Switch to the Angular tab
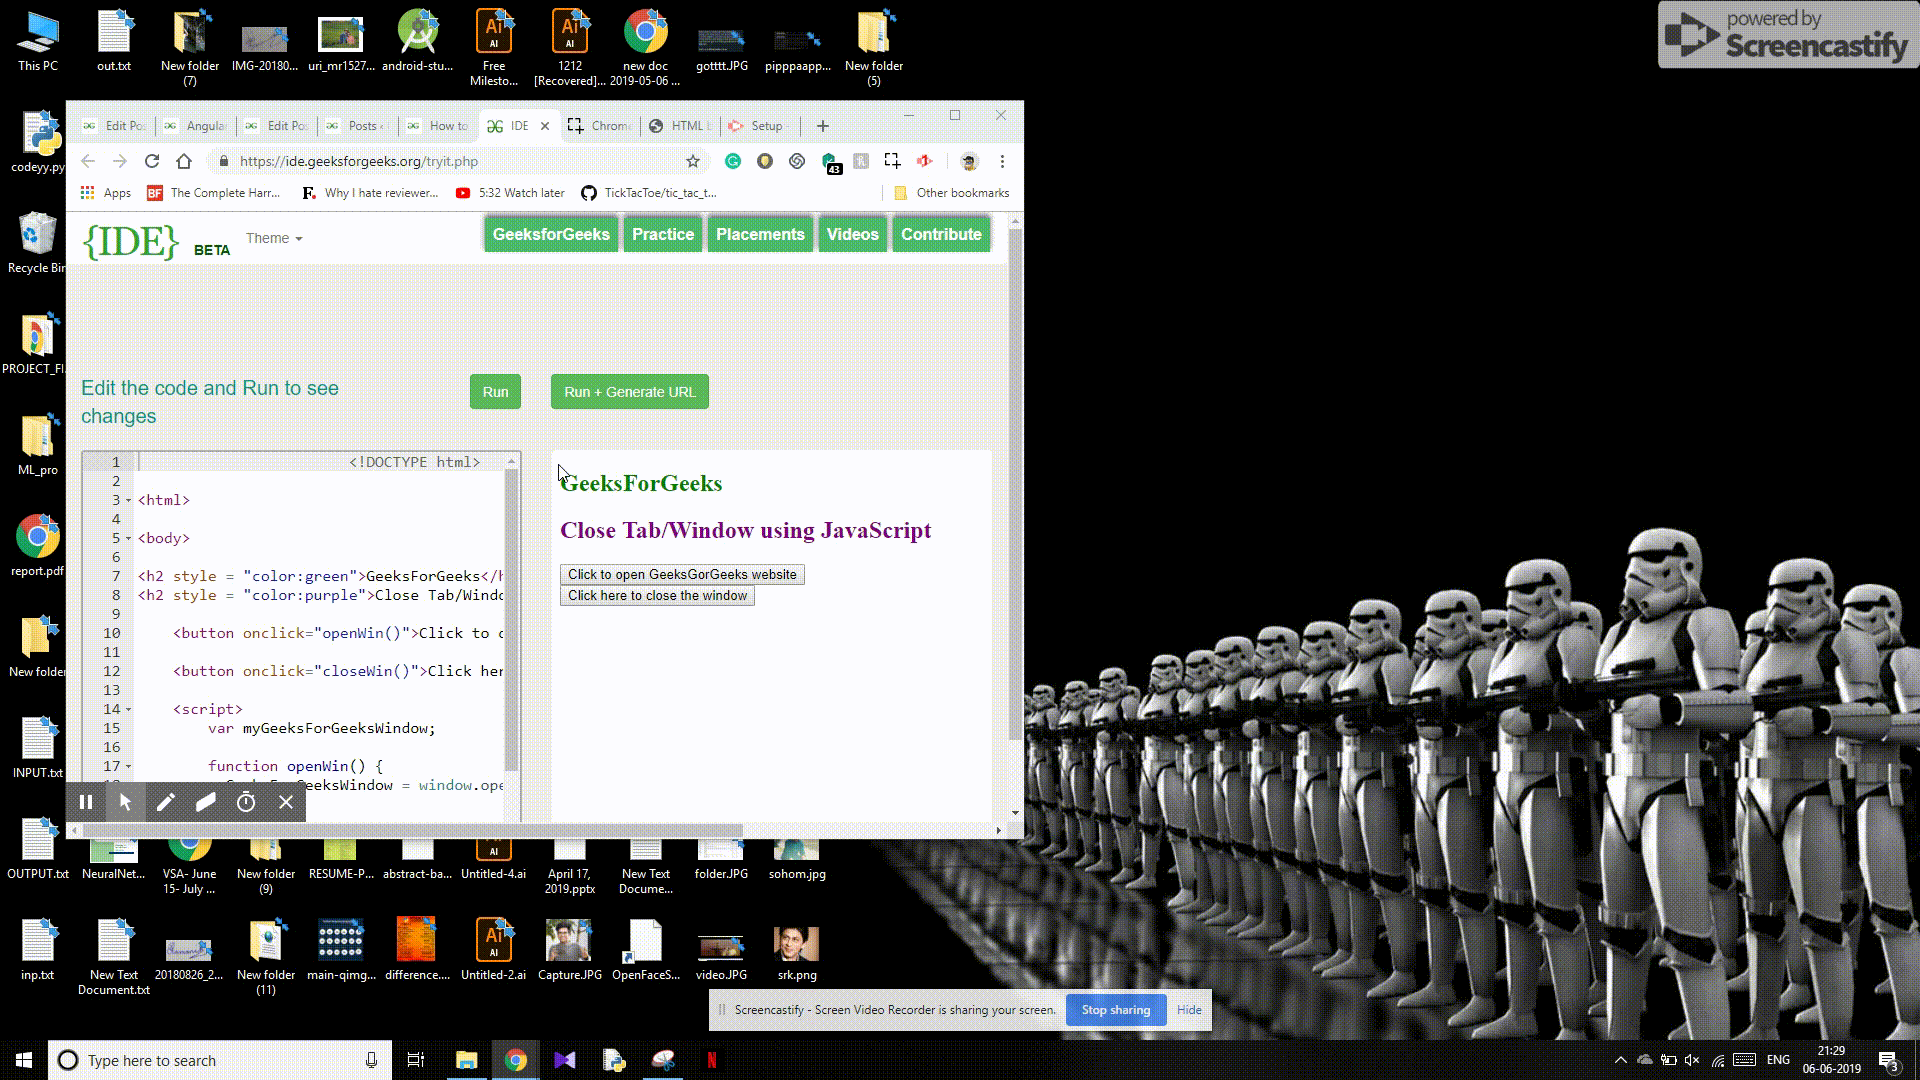 click(196, 126)
